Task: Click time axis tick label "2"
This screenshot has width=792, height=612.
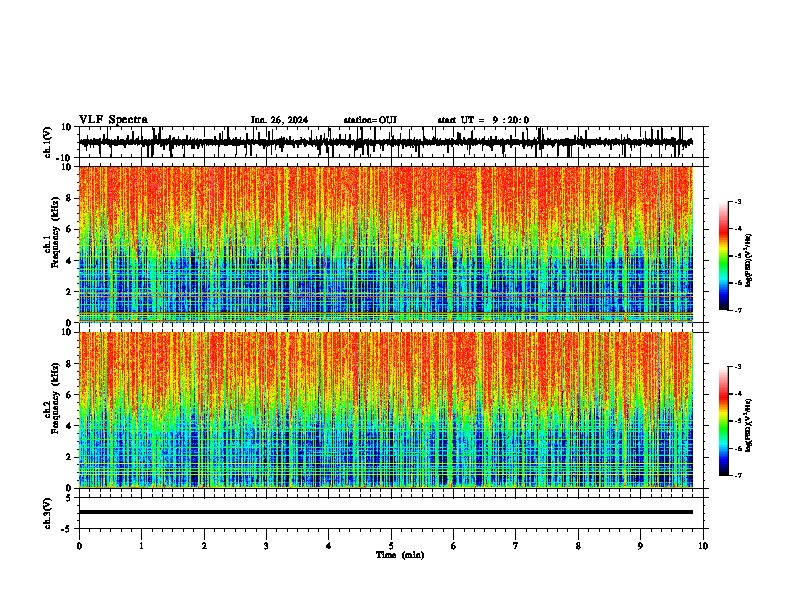Action: [204, 546]
